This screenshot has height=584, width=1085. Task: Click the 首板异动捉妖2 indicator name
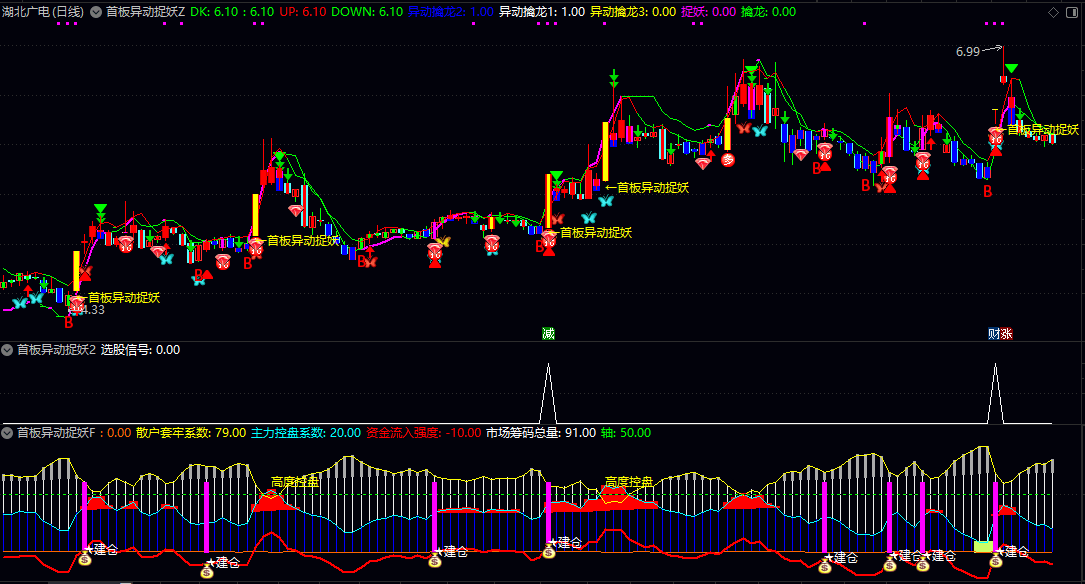pos(56,350)
